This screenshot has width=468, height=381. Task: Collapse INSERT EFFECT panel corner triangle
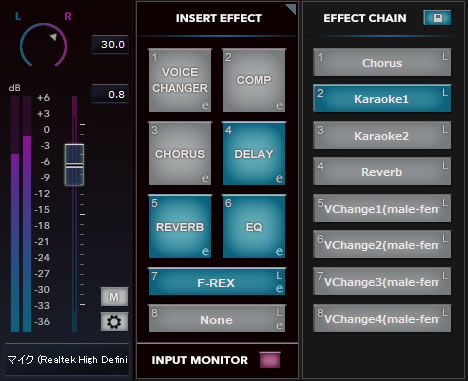click(291, 9)
